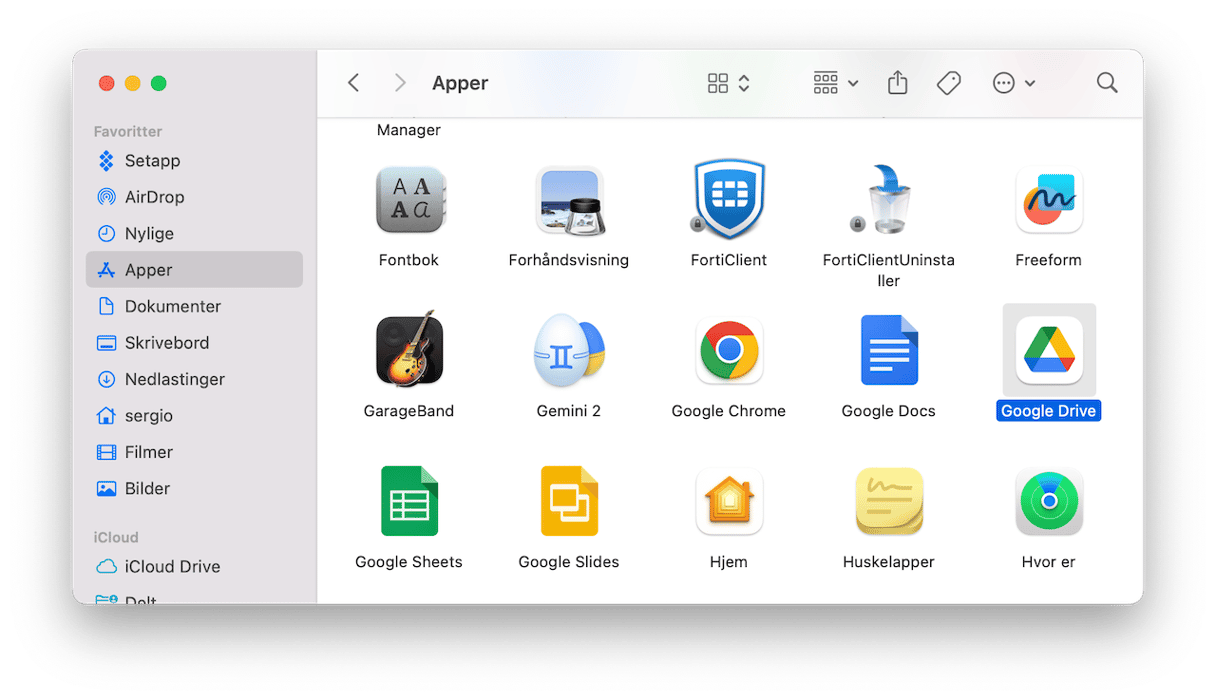Click the Share toolbar button
This screenshot has width=1216, height=700.
pyautogui.click(x=897, y=83)
